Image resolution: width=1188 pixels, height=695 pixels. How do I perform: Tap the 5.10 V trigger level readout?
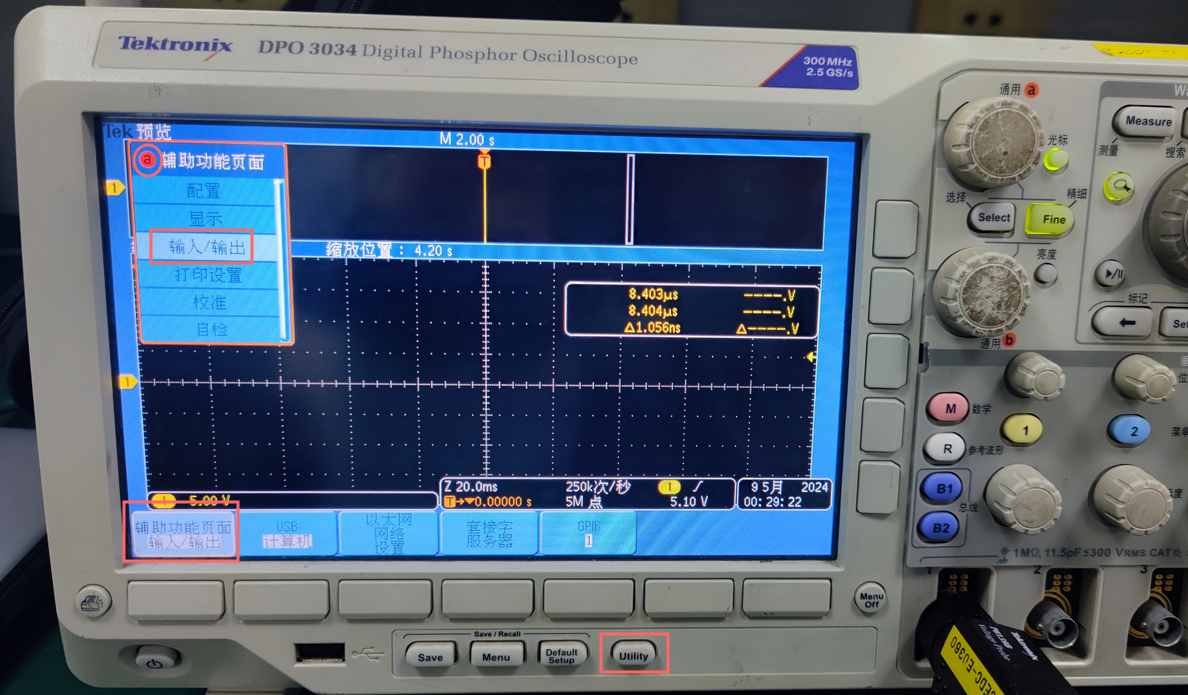(689, 502)
